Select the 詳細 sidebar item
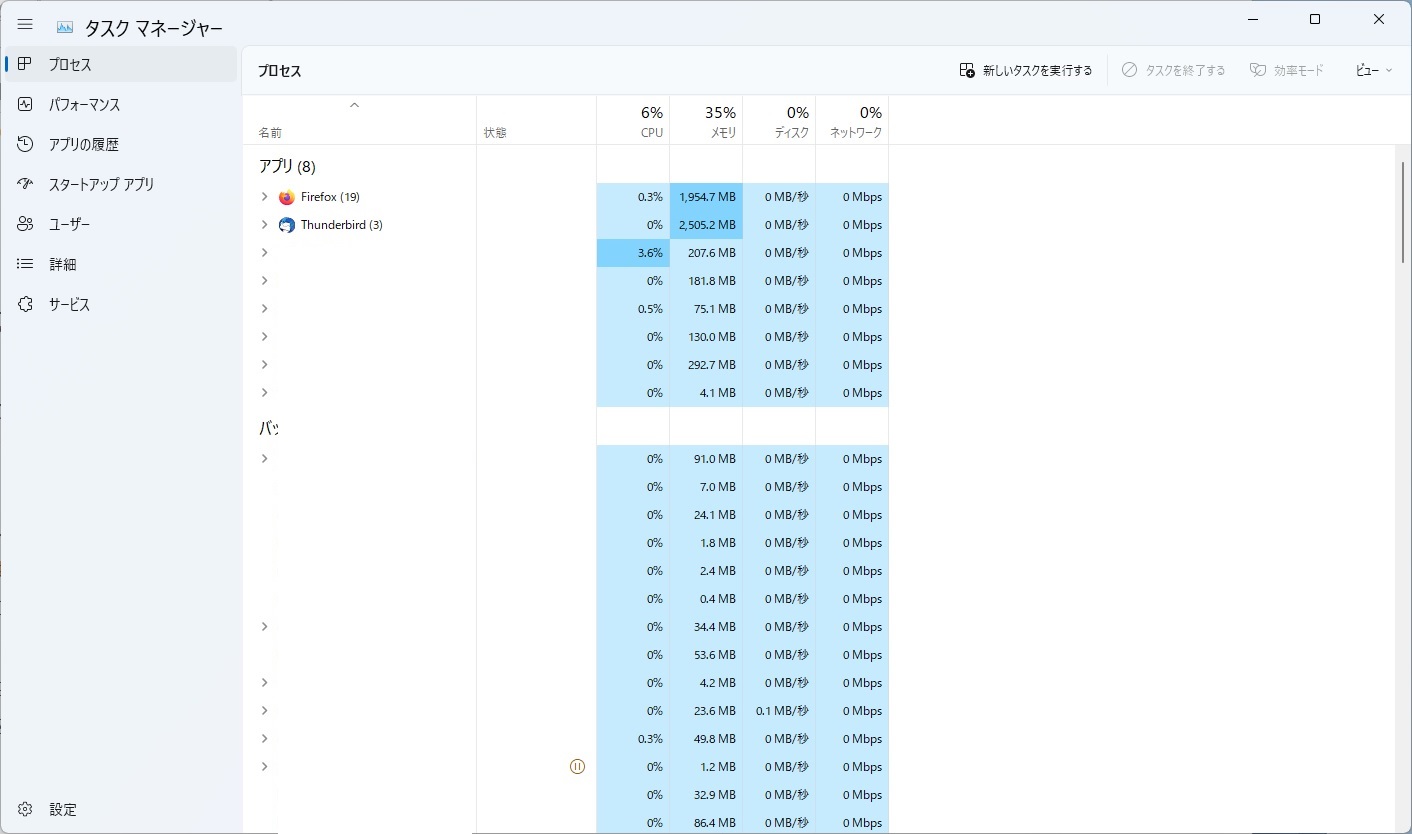This screenshot has height=834, width=1412. [x=62, y=265]
